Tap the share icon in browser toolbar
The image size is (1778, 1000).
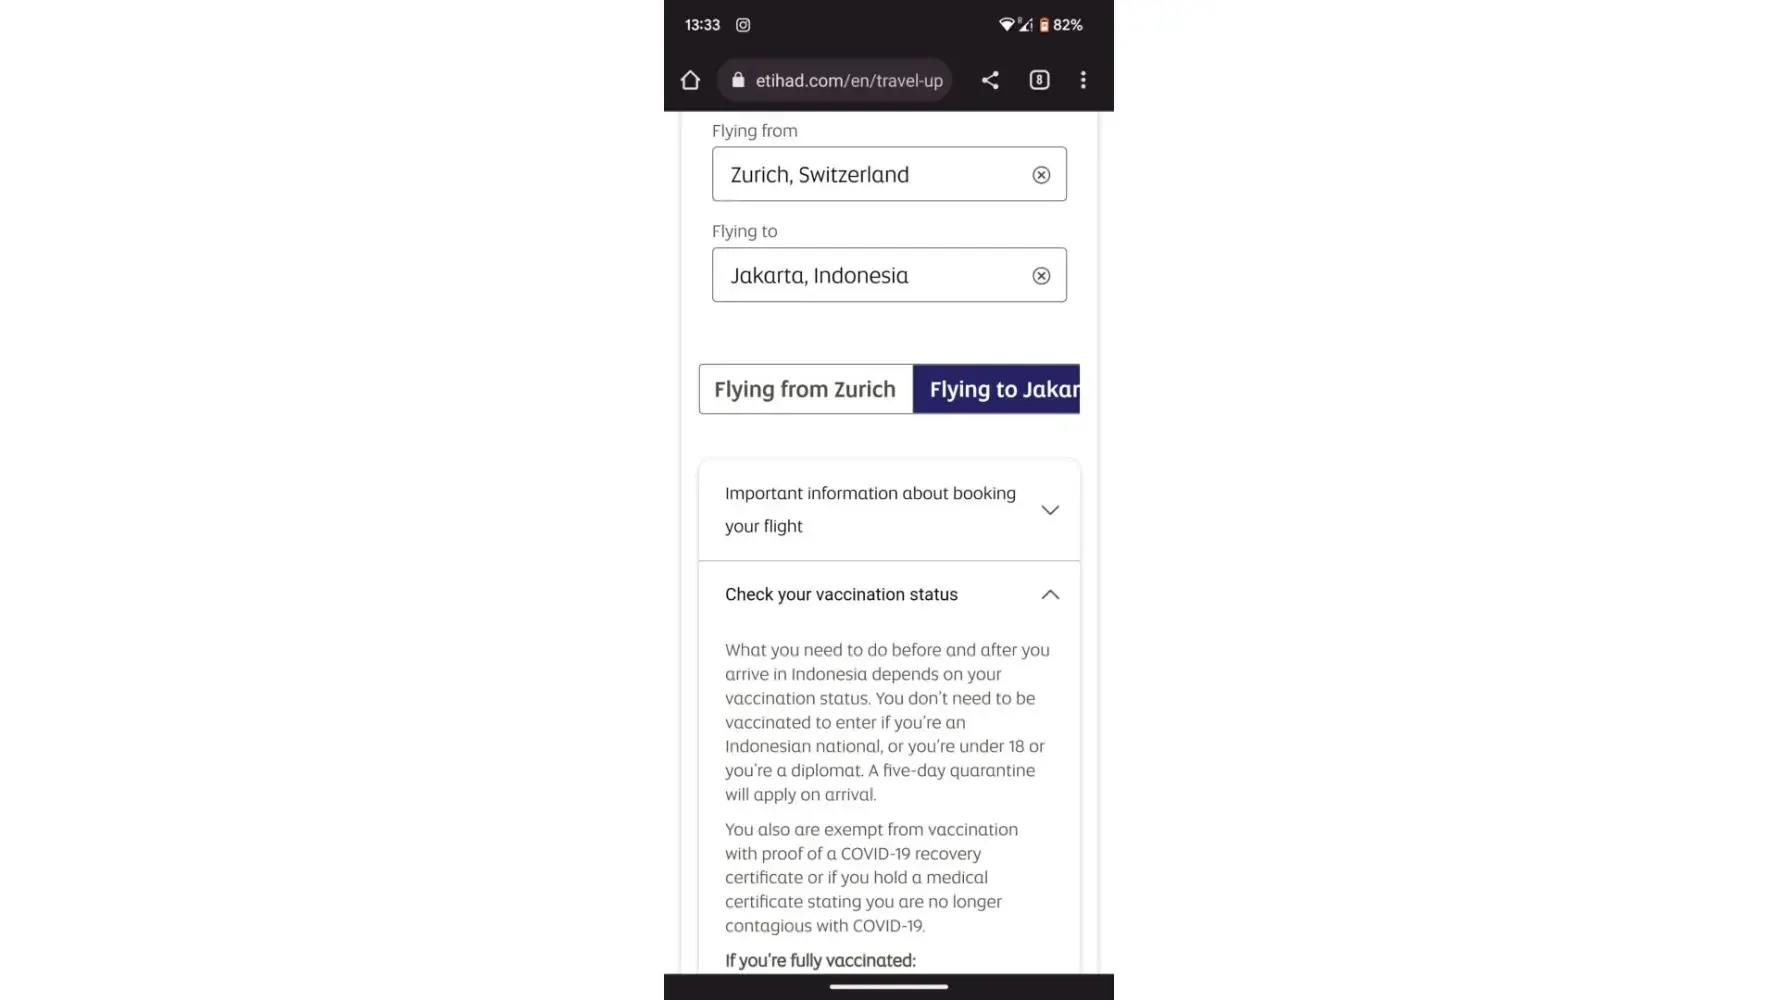pos(990,80)
